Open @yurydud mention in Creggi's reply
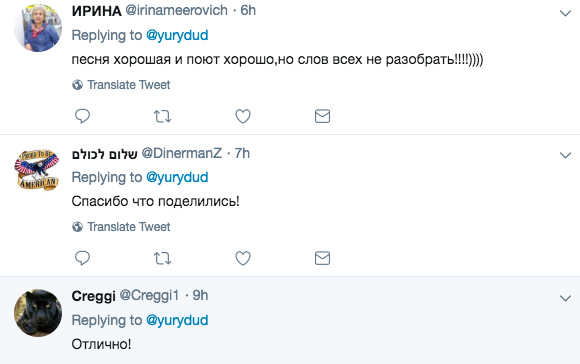This screenshot has height=364, width=580. pos(177,320)
